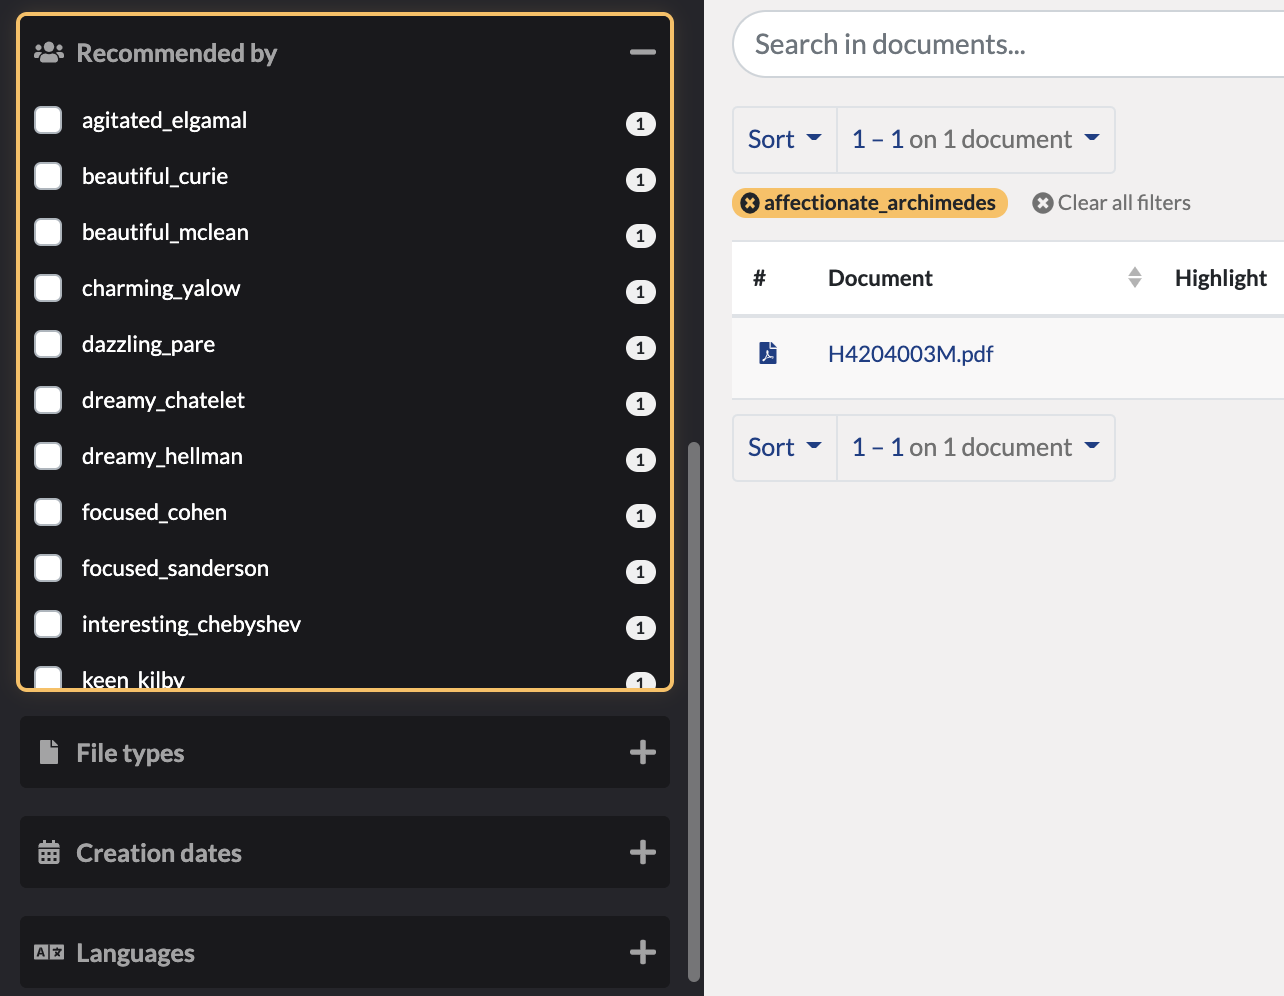Check the interesting_chebyshev checkbox
1284x996 pixels.
pyautogui.click(x=48, y=623)
